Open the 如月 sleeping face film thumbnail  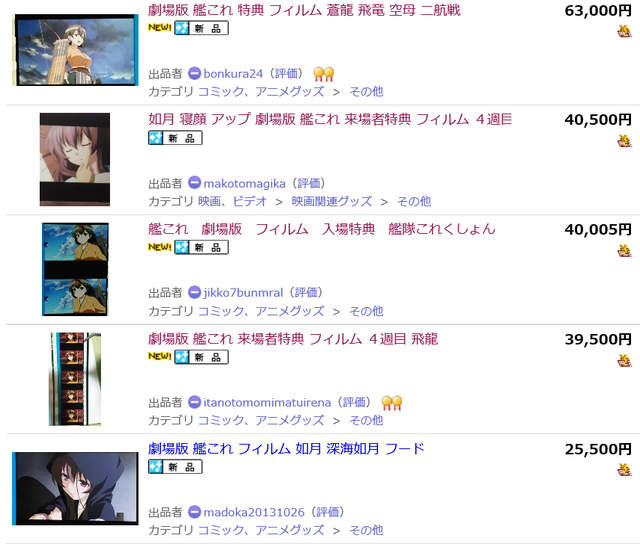point(75,160)
